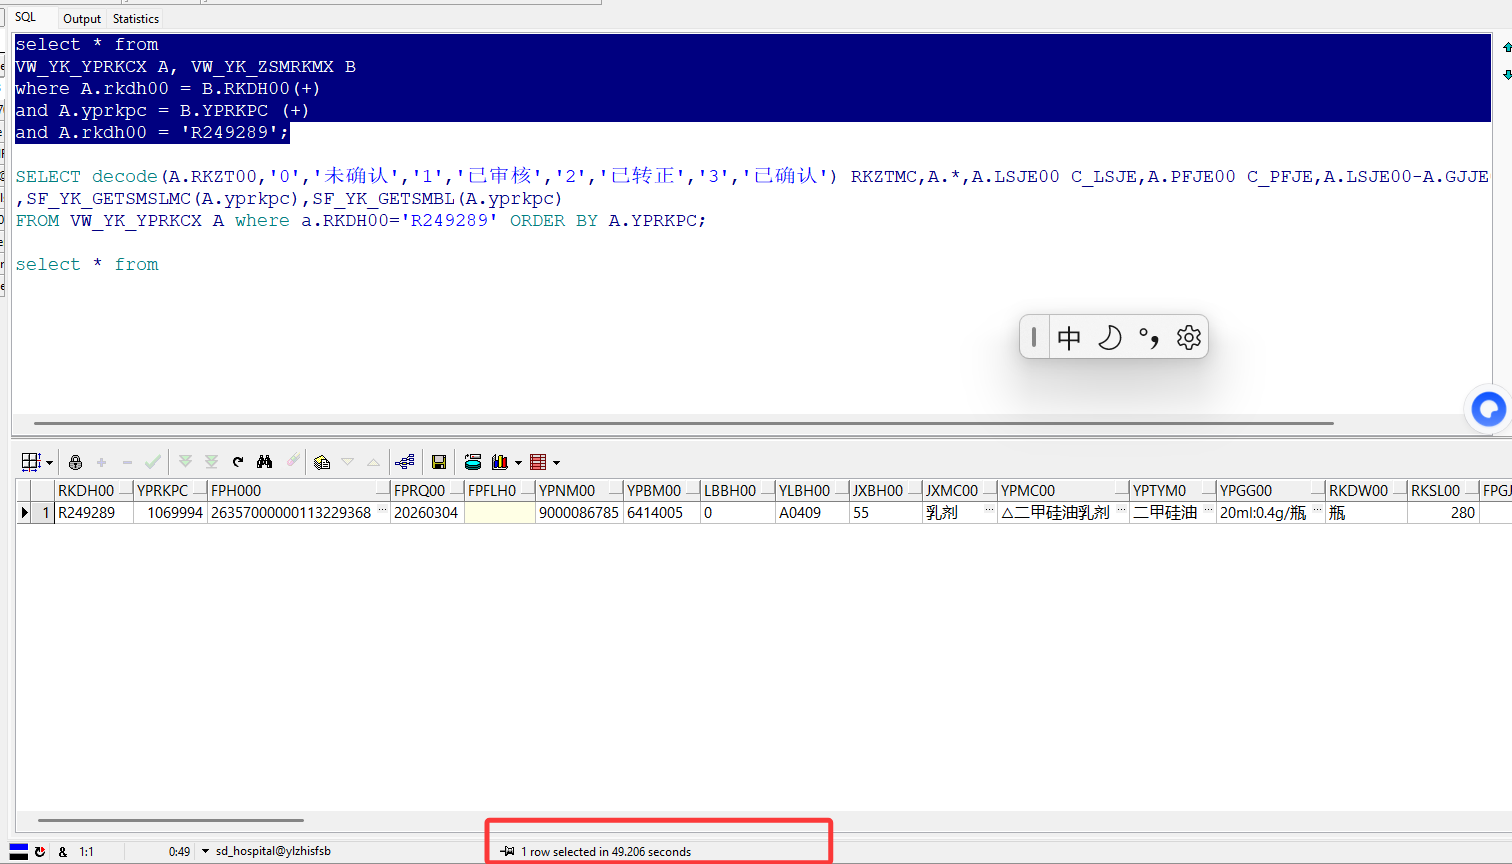Image resolution: width=1512 pixels, height=864 pixels.
Task: Switch to the SQL tab
Action: click(26, 17)
